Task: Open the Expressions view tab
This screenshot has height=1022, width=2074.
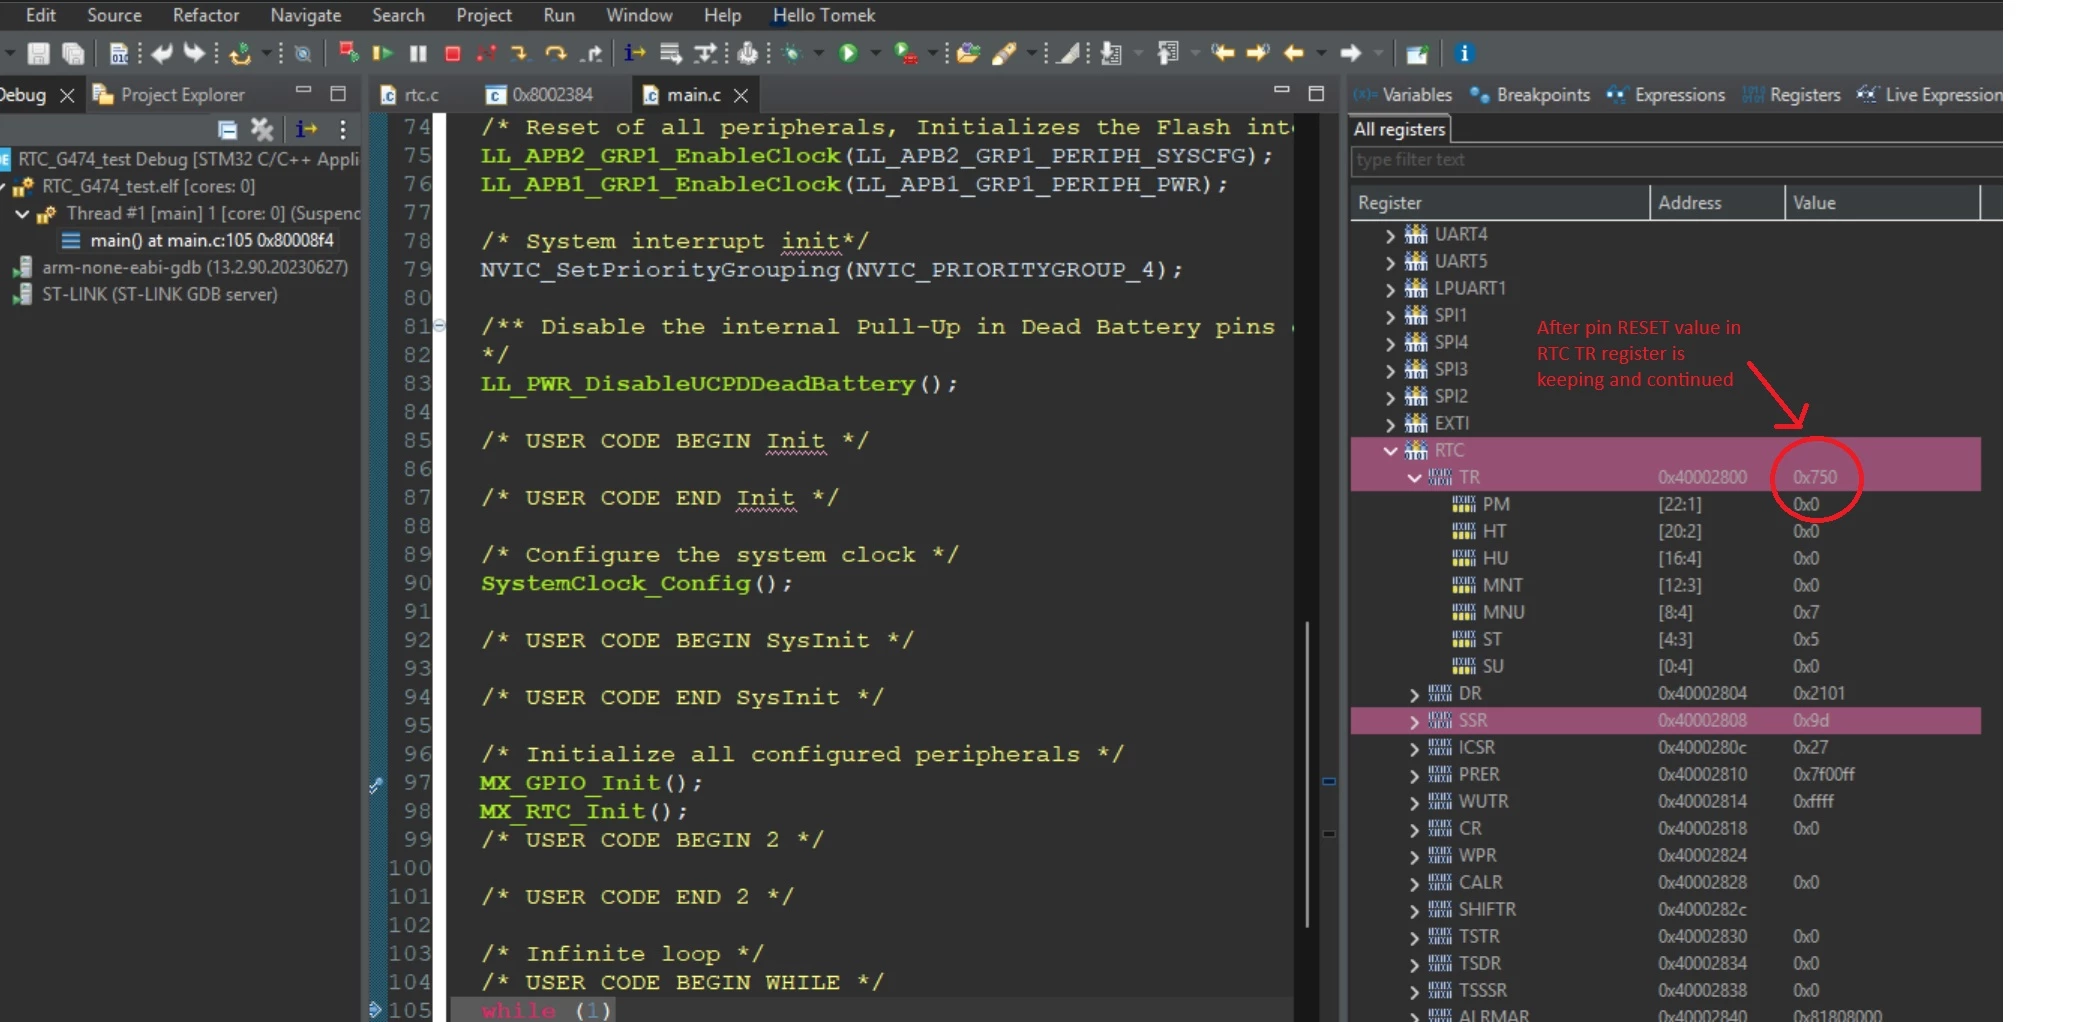Action: point(1666,94)
